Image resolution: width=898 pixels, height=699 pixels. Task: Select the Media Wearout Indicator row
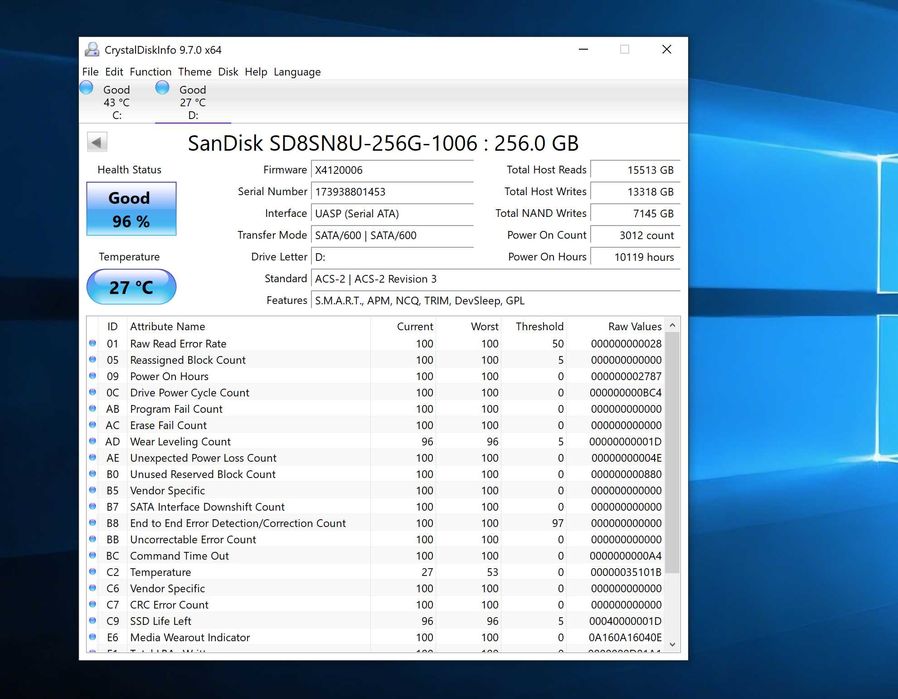point(190,638)
